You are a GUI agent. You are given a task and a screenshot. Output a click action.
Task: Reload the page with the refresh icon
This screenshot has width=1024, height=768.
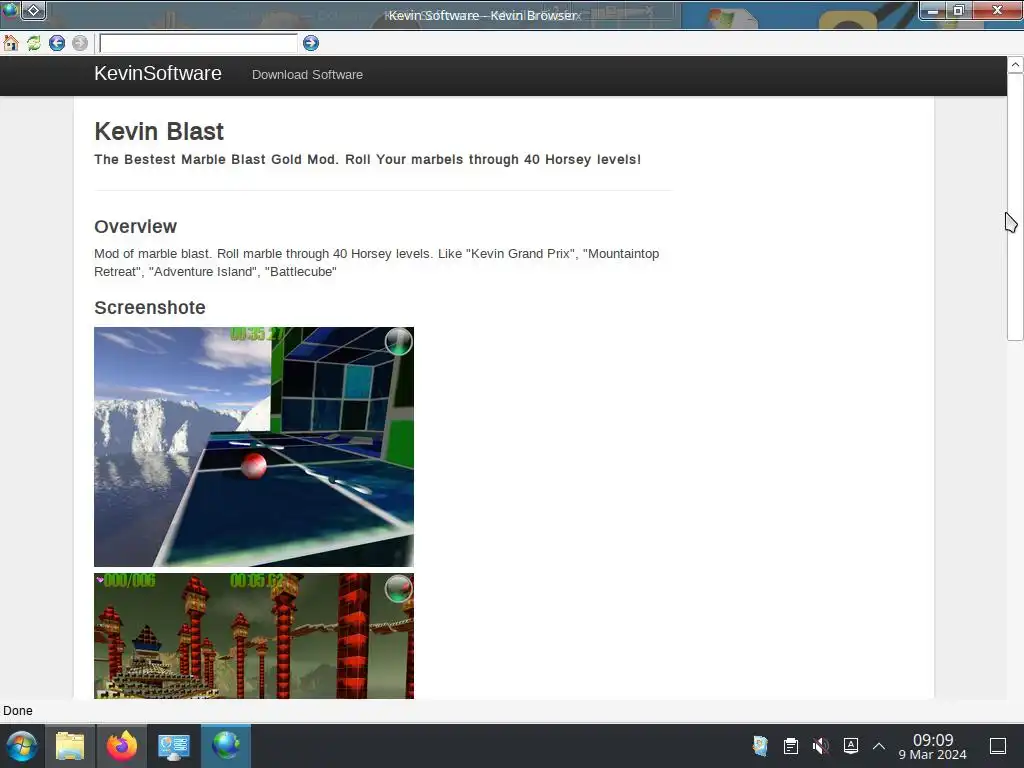click(x=34, y=43)
